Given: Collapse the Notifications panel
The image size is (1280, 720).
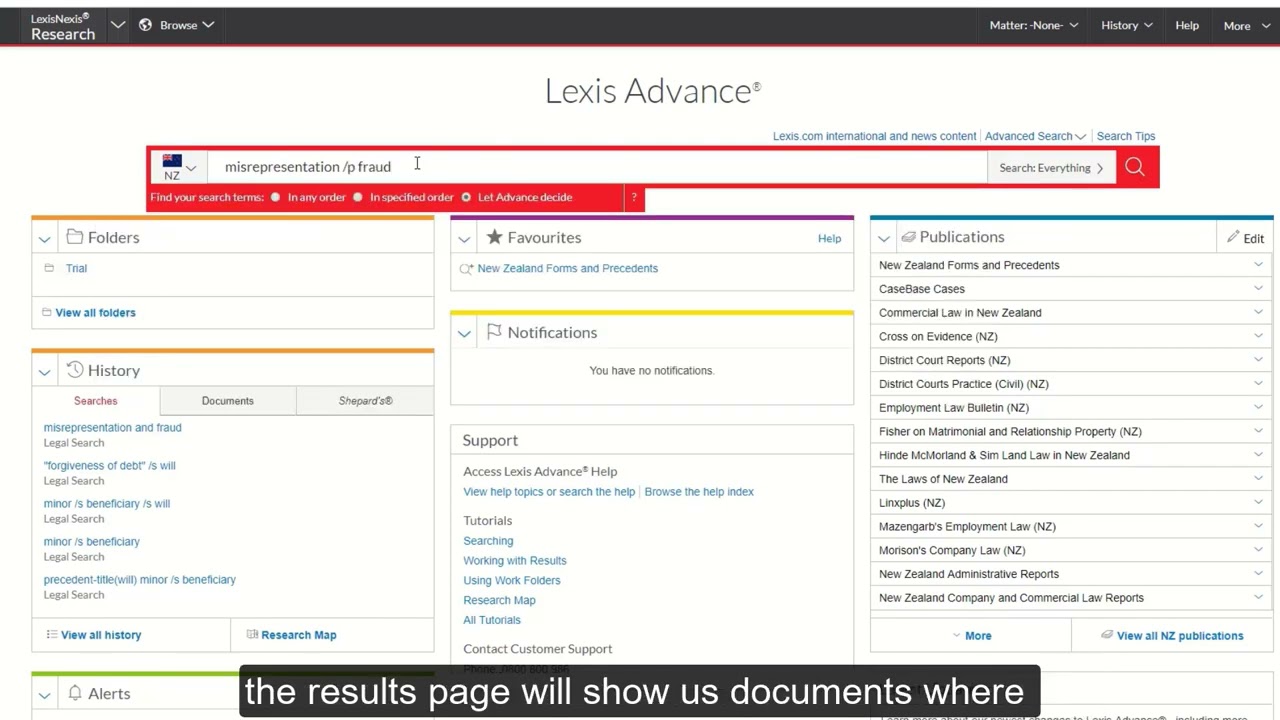Looking at the screenshot, I should [464, 333].
